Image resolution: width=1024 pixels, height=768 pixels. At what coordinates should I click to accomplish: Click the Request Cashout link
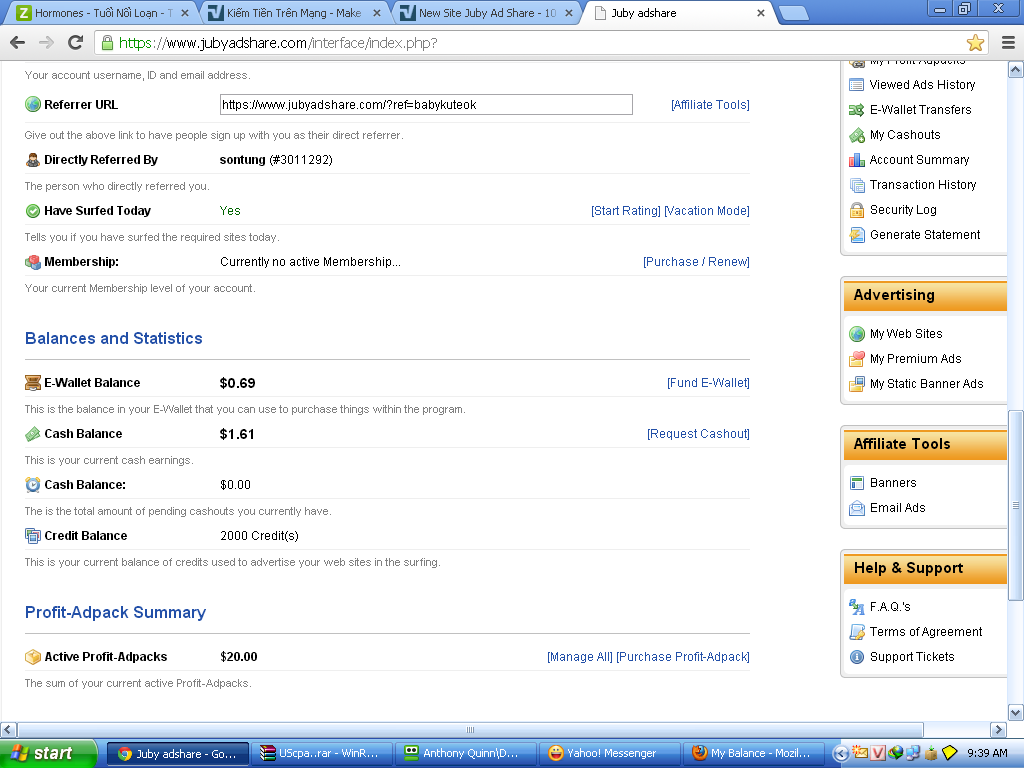pyautogui.click(x=698, y=434)
